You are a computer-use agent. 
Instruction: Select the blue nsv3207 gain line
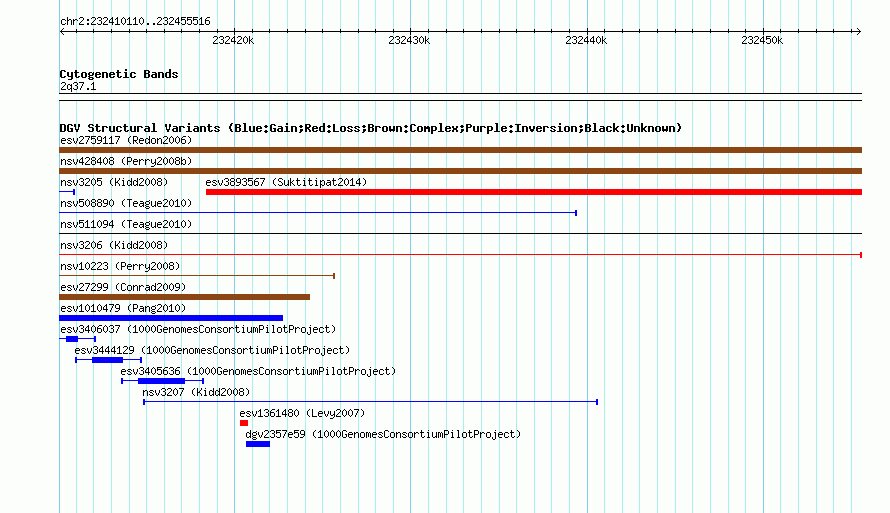pos(371,402)
